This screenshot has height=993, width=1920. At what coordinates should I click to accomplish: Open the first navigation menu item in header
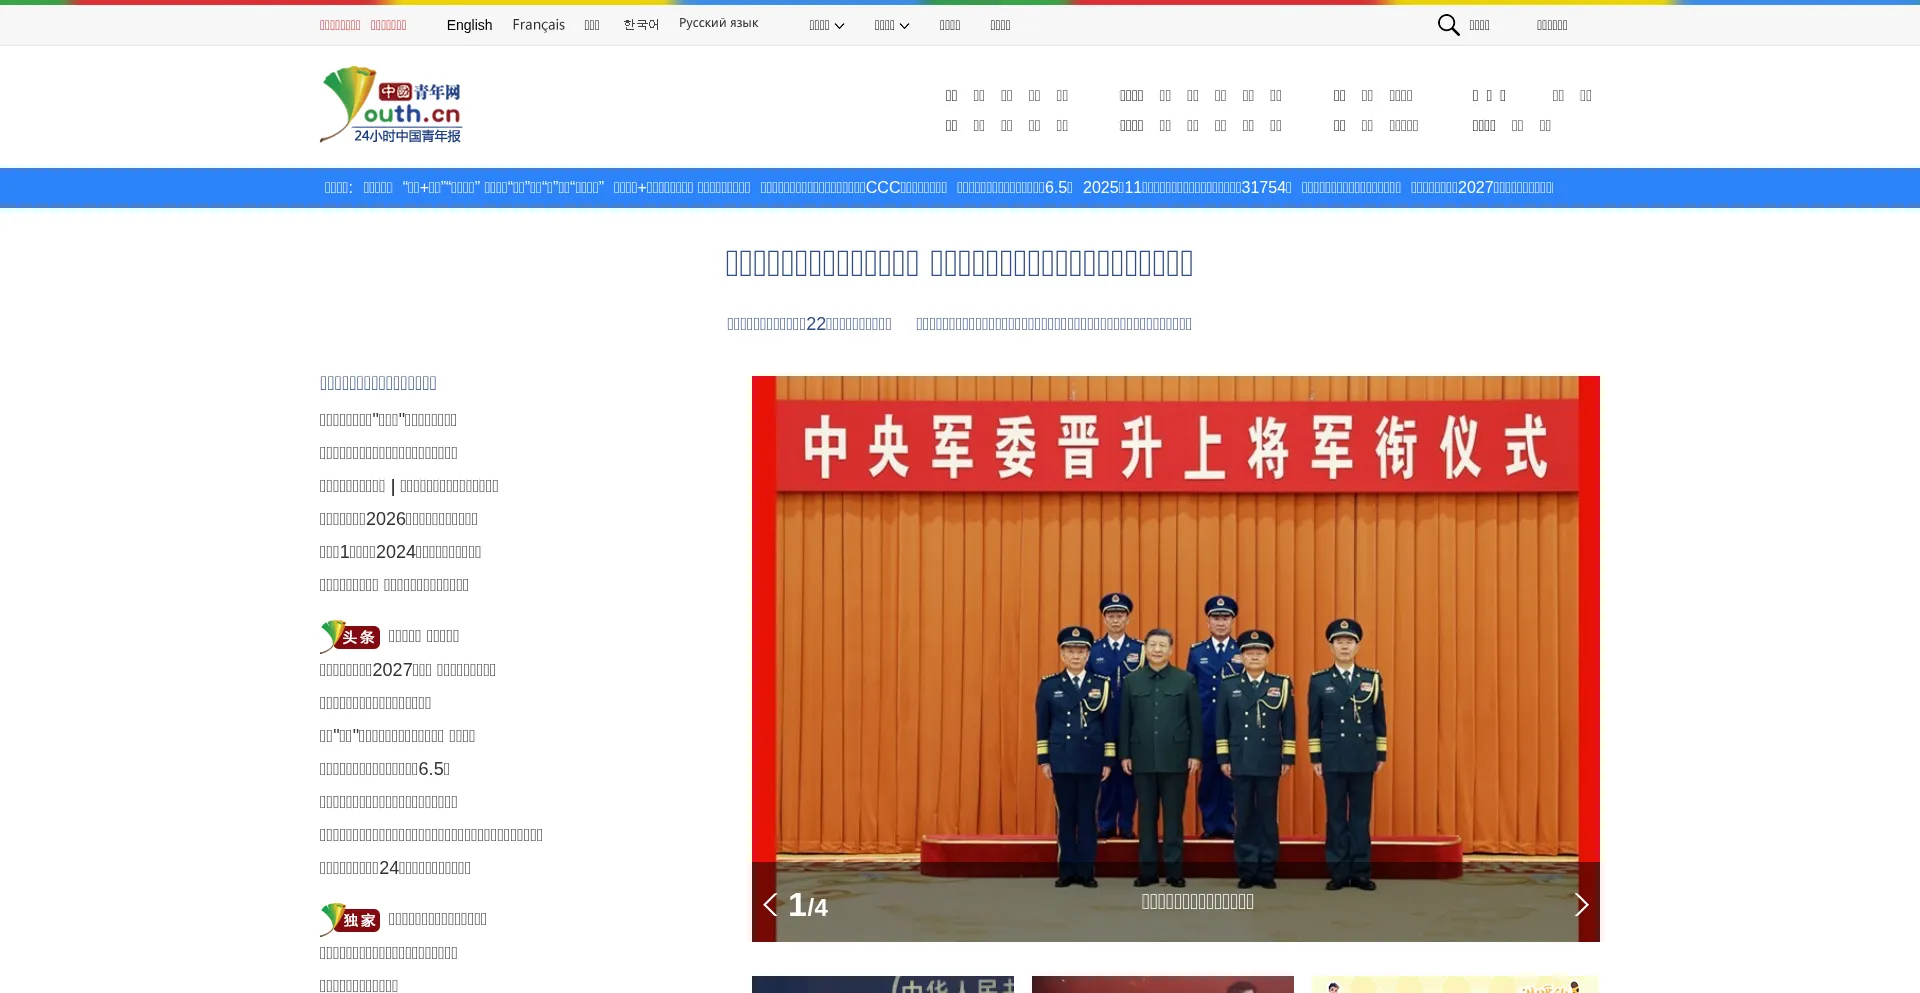point(951,95)
